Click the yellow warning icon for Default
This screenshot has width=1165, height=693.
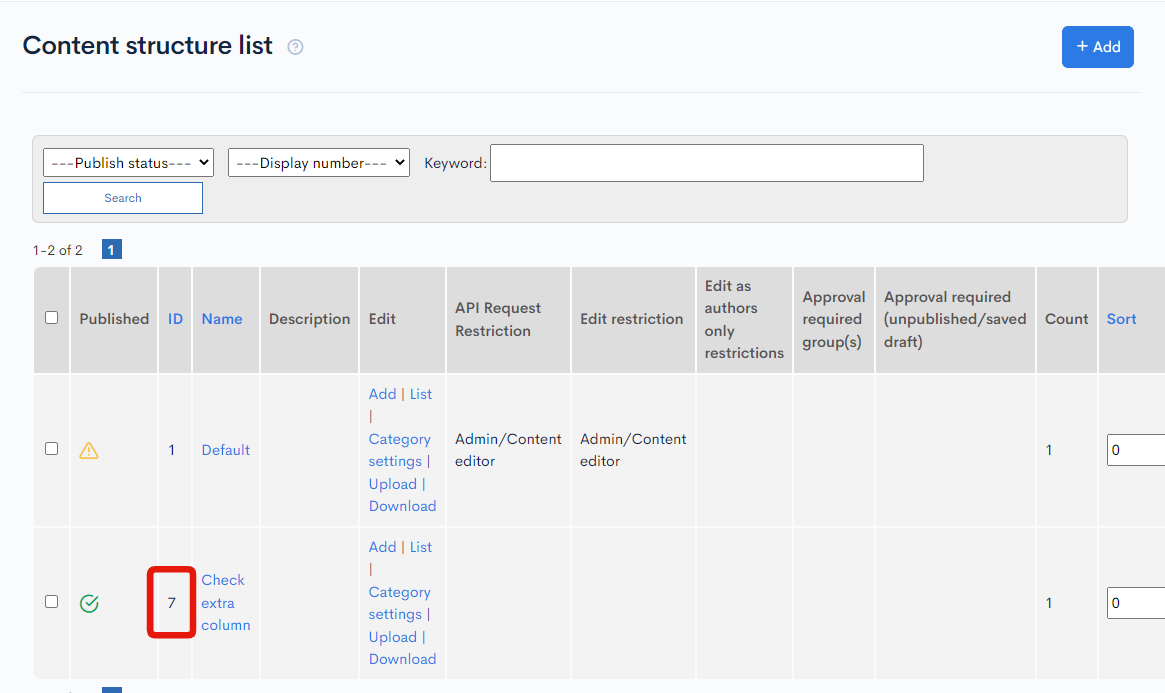pos(89,450)
